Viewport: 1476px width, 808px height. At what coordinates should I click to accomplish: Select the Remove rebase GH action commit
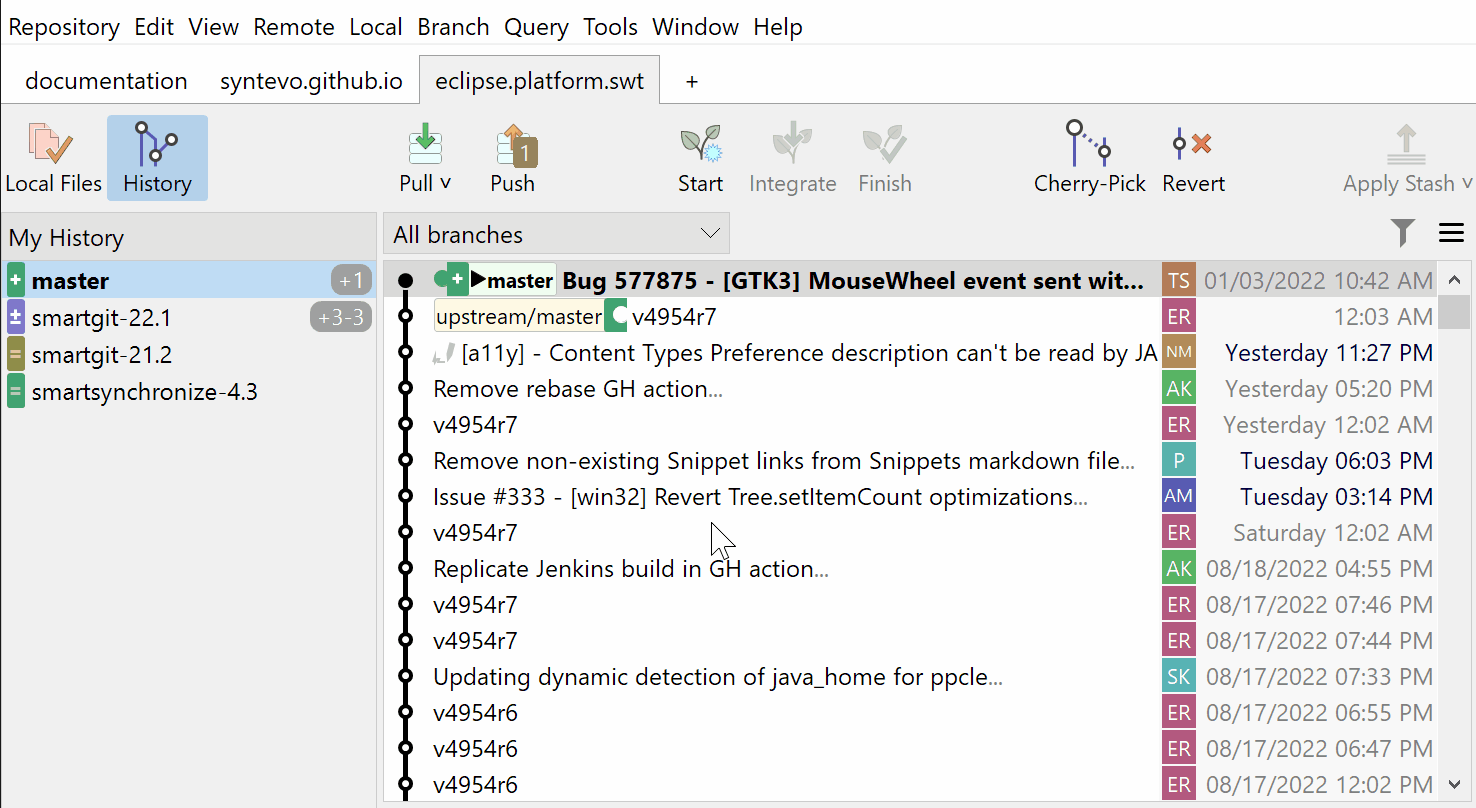[x=910, y=389]
